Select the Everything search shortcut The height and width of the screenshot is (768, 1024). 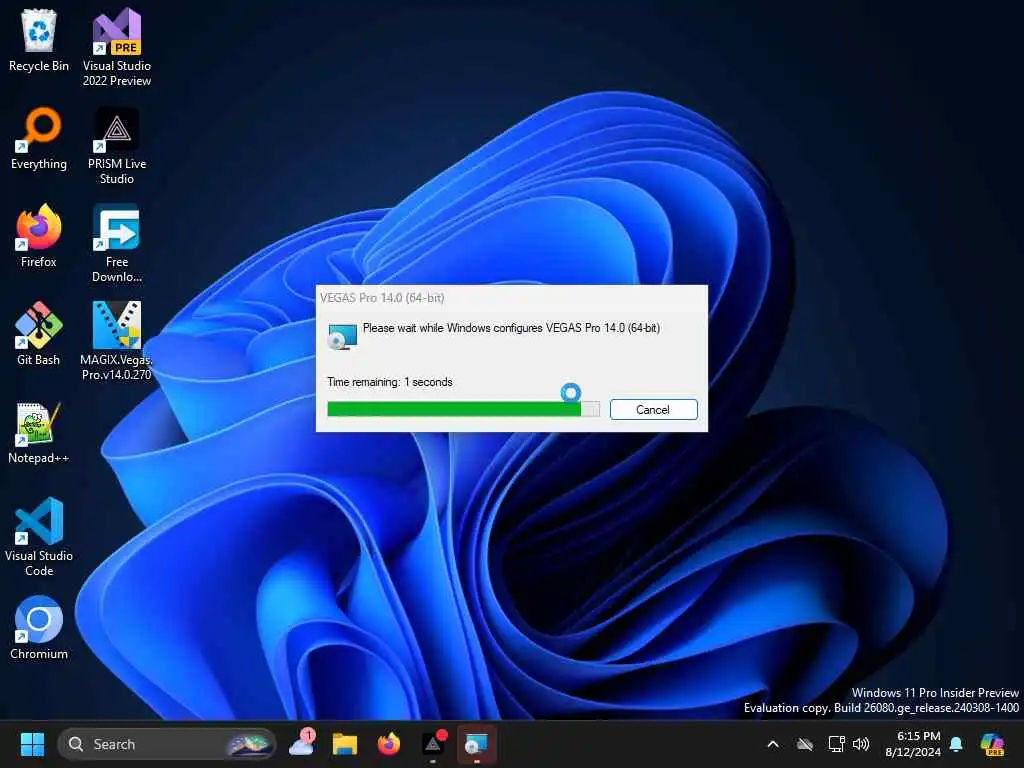click(x=39, y=138)
